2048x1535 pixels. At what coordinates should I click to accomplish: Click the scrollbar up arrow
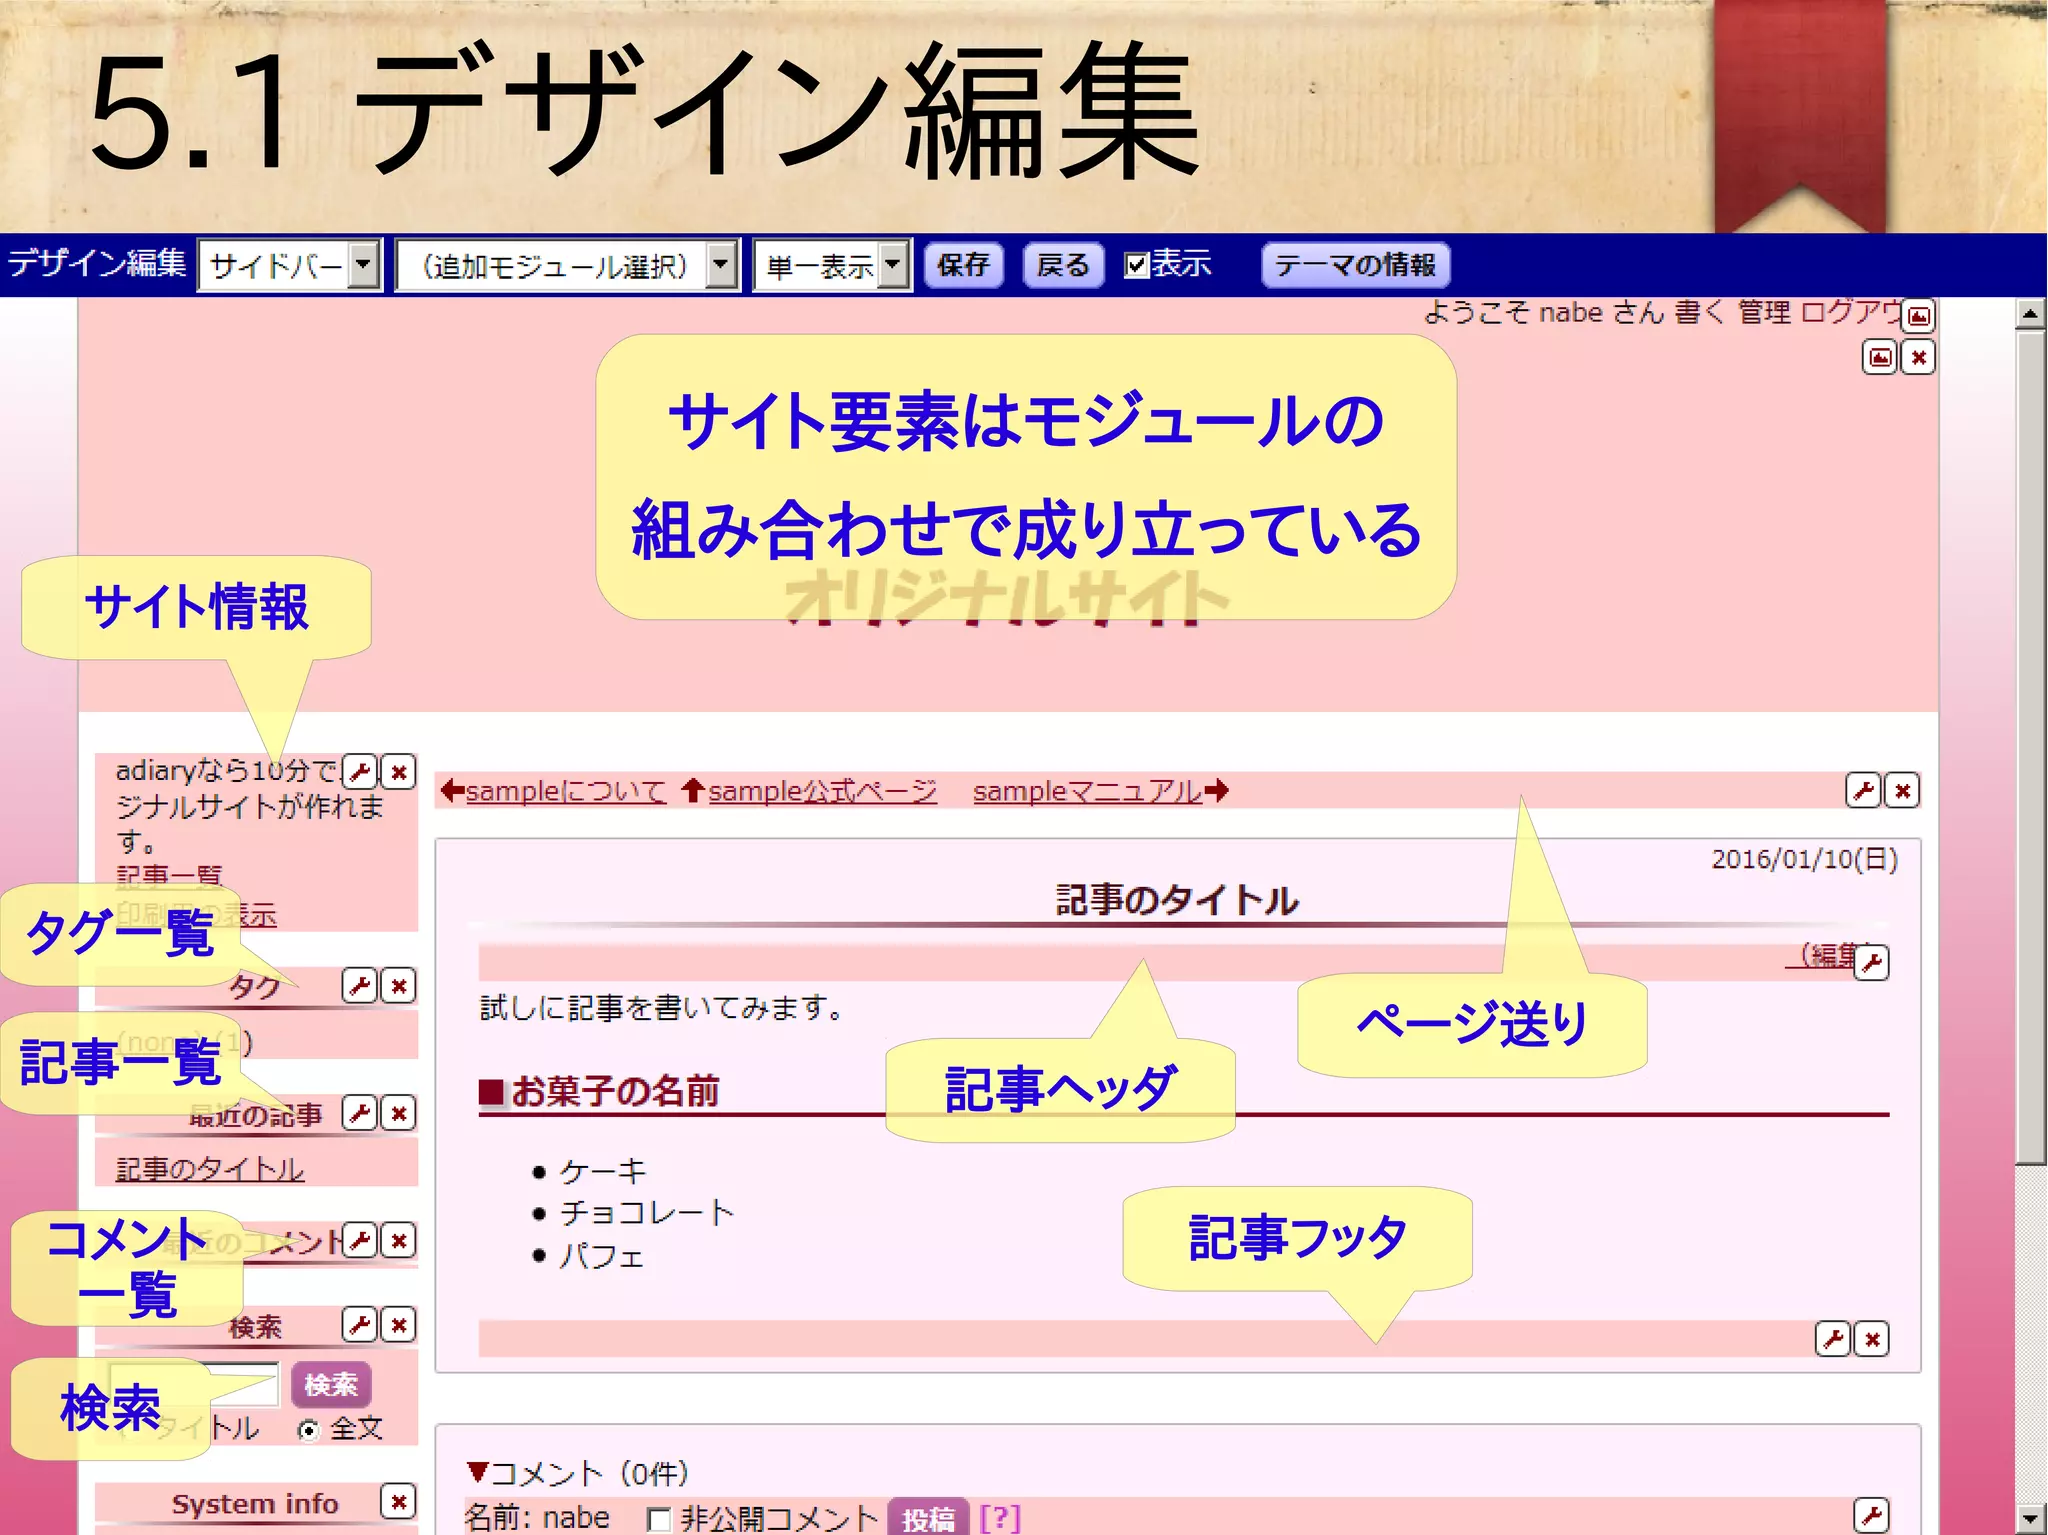pyautogui.click(x=2030, y=314)
